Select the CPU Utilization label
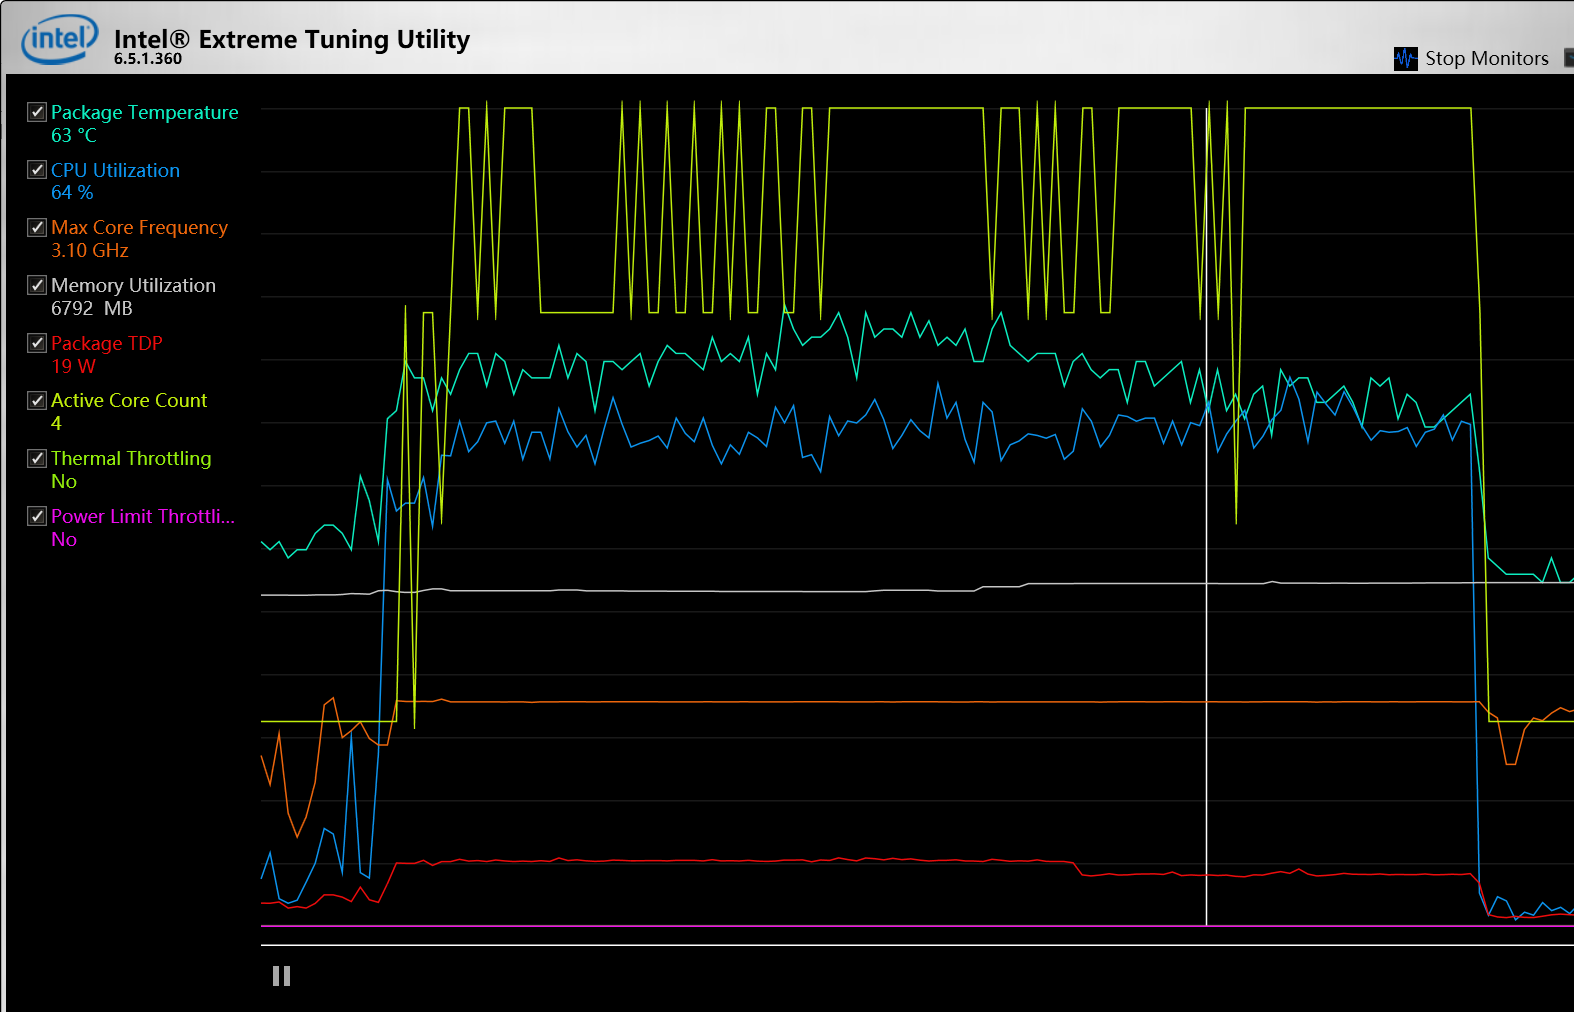The width and height of the screenshot is (1574, 1012). click(x=116, y=170)
